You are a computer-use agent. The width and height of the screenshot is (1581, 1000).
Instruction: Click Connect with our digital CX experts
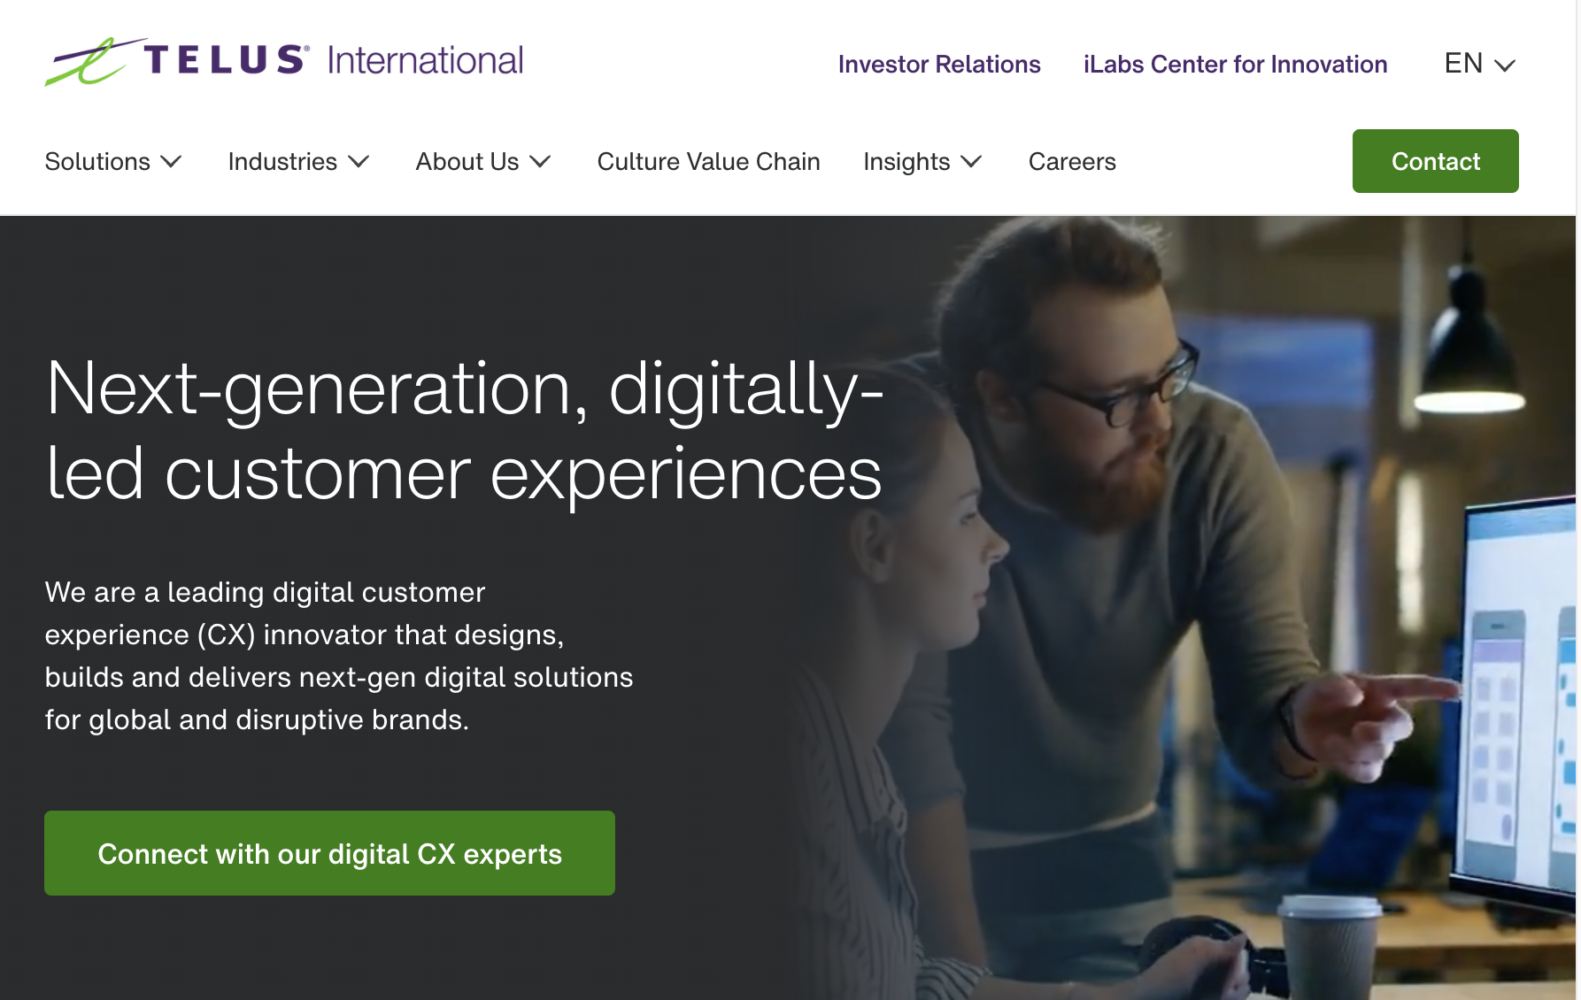pos(329,853)
